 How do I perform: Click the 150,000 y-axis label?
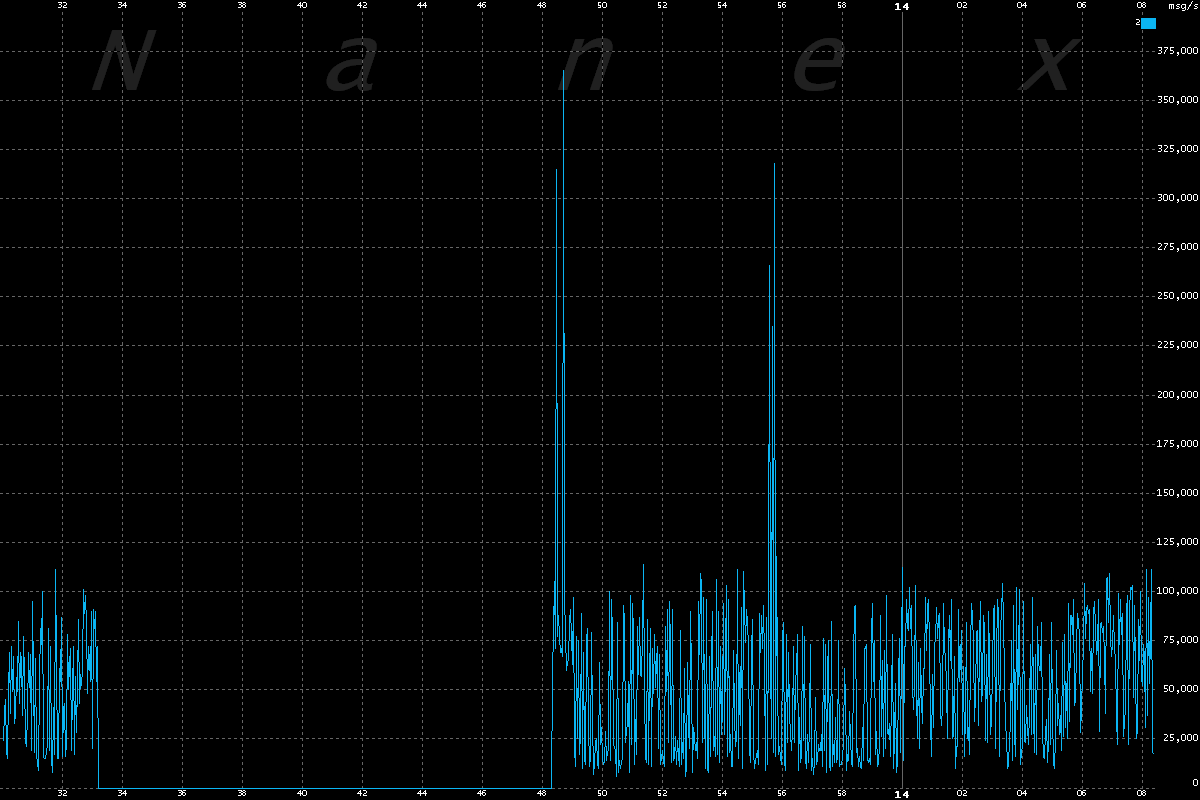pos(1179,493)
